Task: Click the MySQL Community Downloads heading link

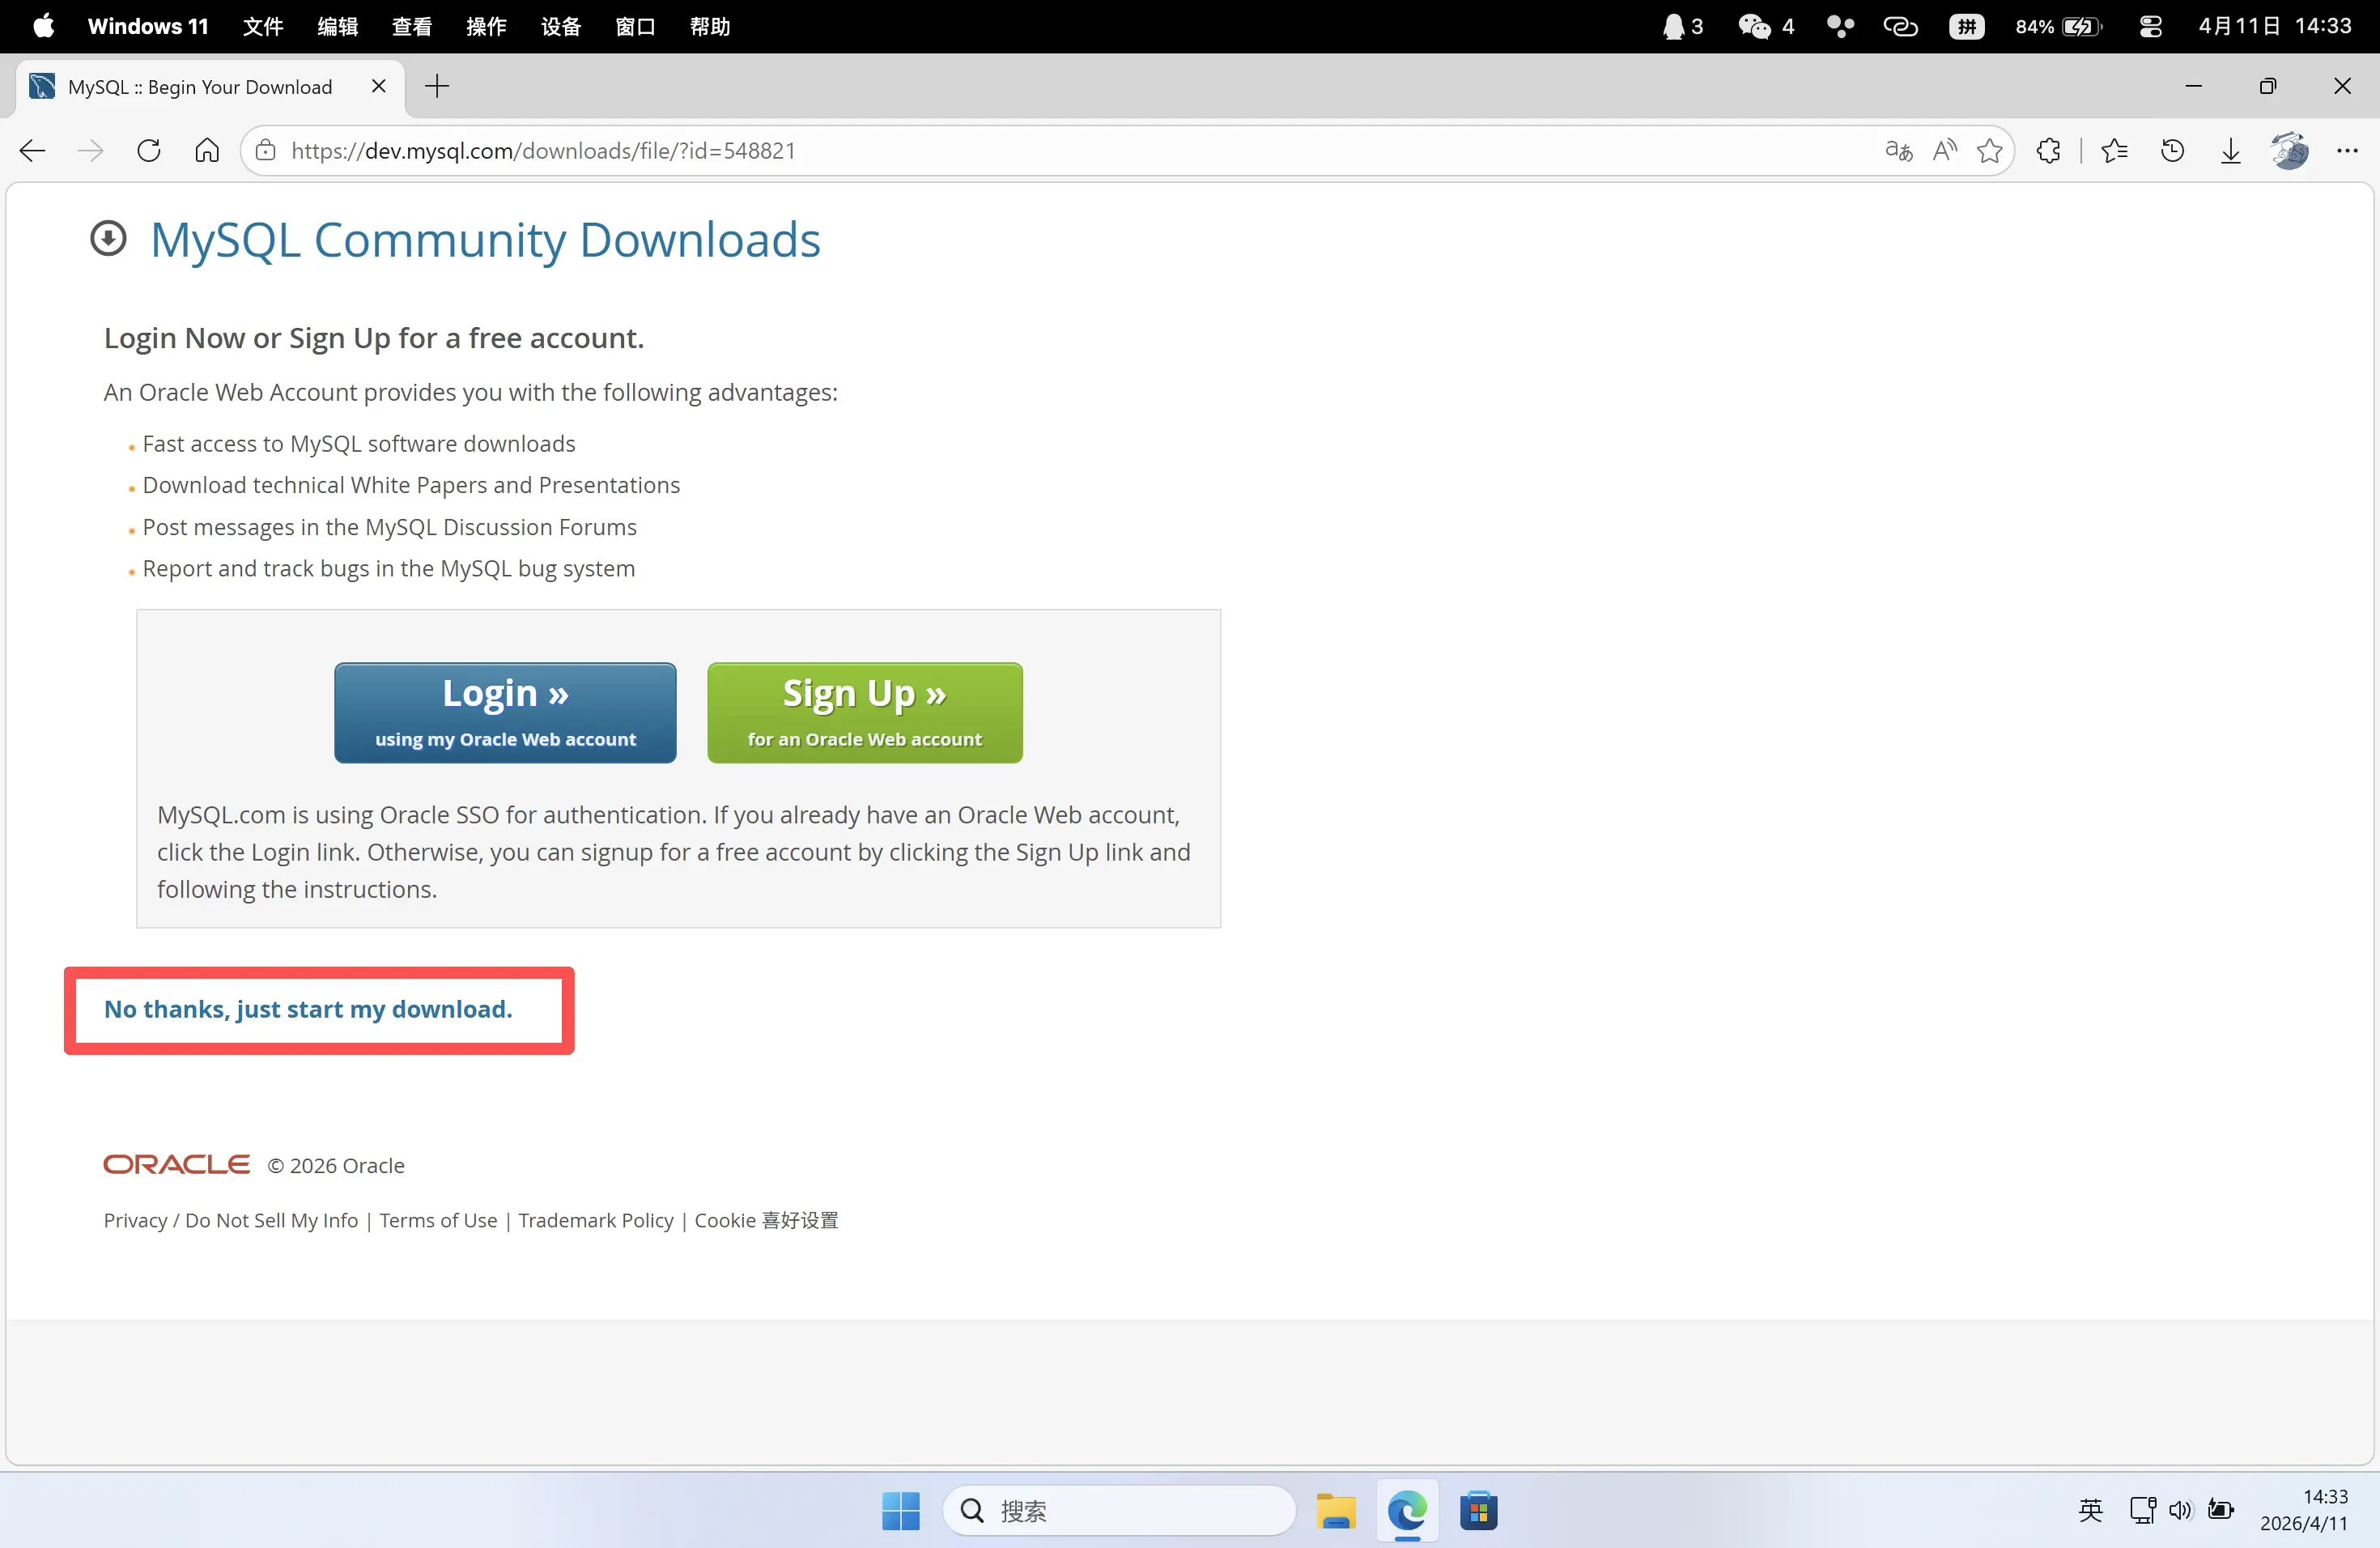Action: pyautogui.click(x=485, y=240)
